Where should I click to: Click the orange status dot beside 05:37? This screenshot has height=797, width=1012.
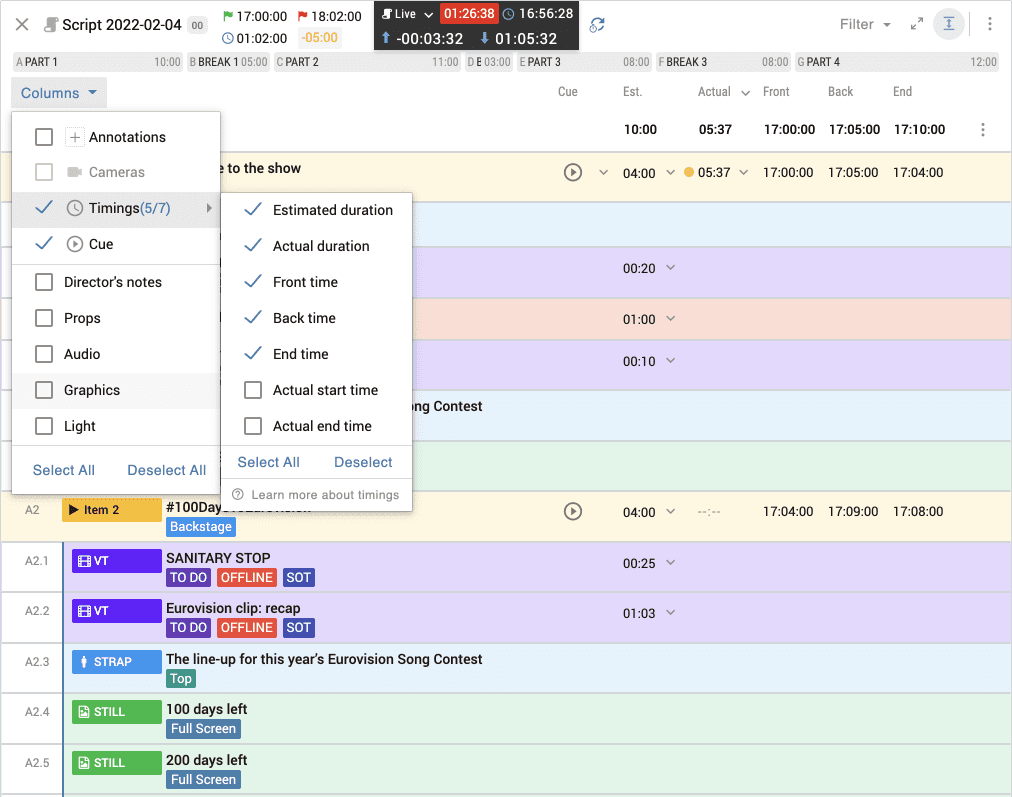689,172
